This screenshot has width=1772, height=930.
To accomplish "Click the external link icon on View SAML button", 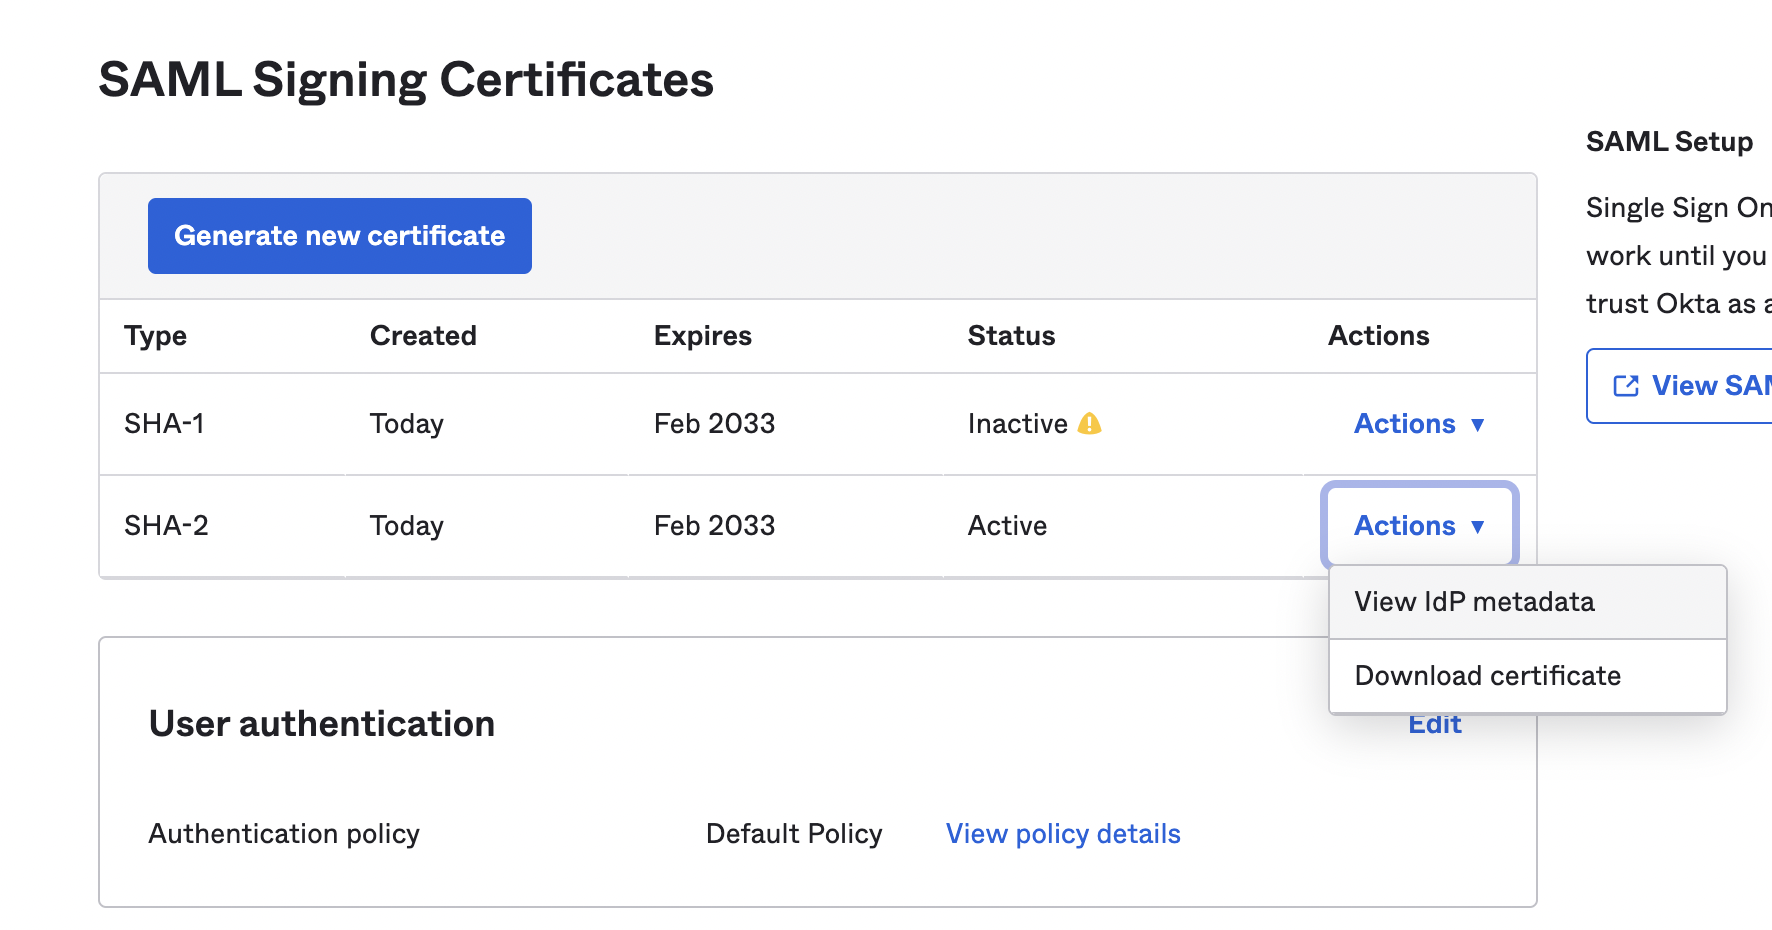I will tap(1626, 386).
